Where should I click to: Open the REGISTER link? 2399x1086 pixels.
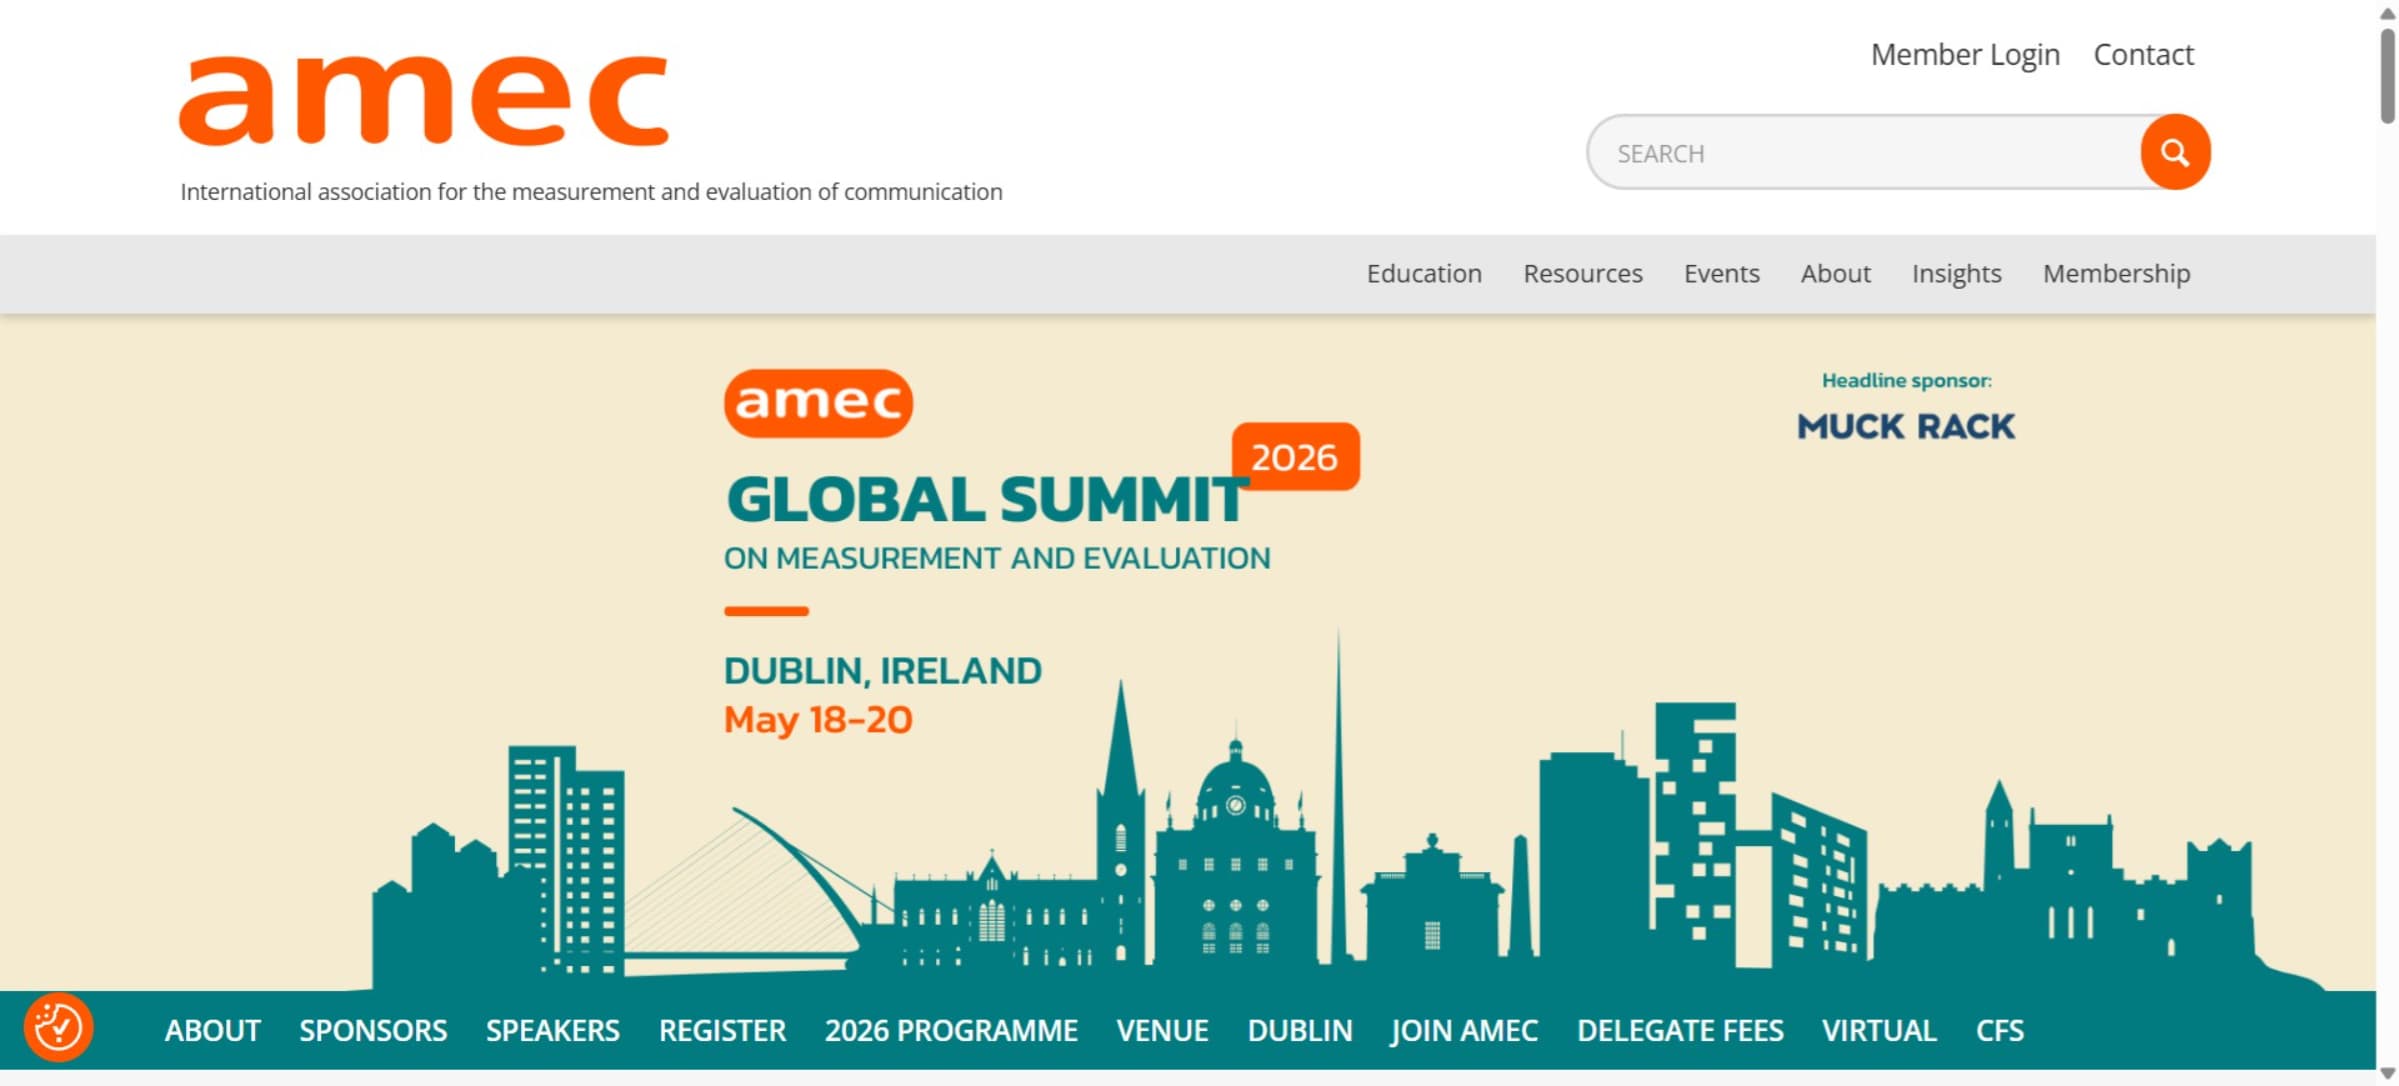pyautogui.click(x=722, y=1031)
